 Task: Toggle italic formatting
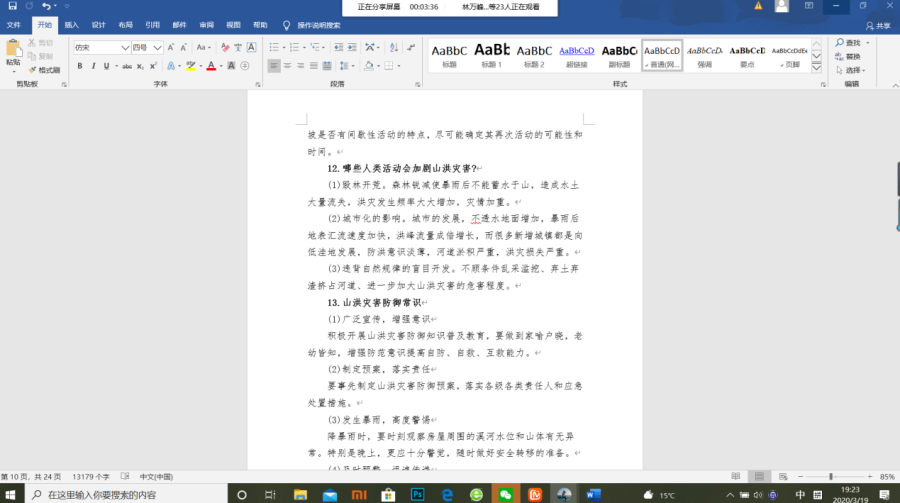(x=93, y=66)
